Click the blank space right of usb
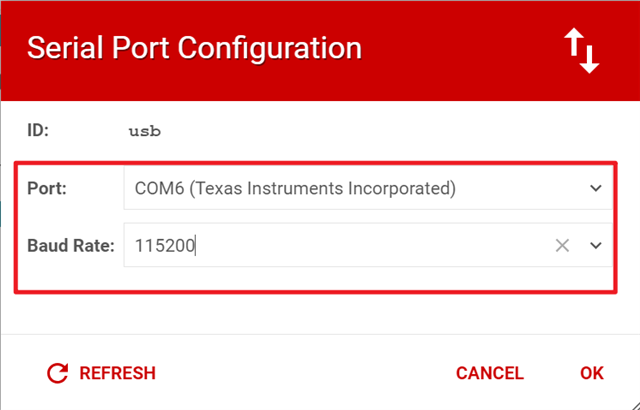Image resolution: width=640 pixels, height=410 pixels. click(x=388, y=131)
